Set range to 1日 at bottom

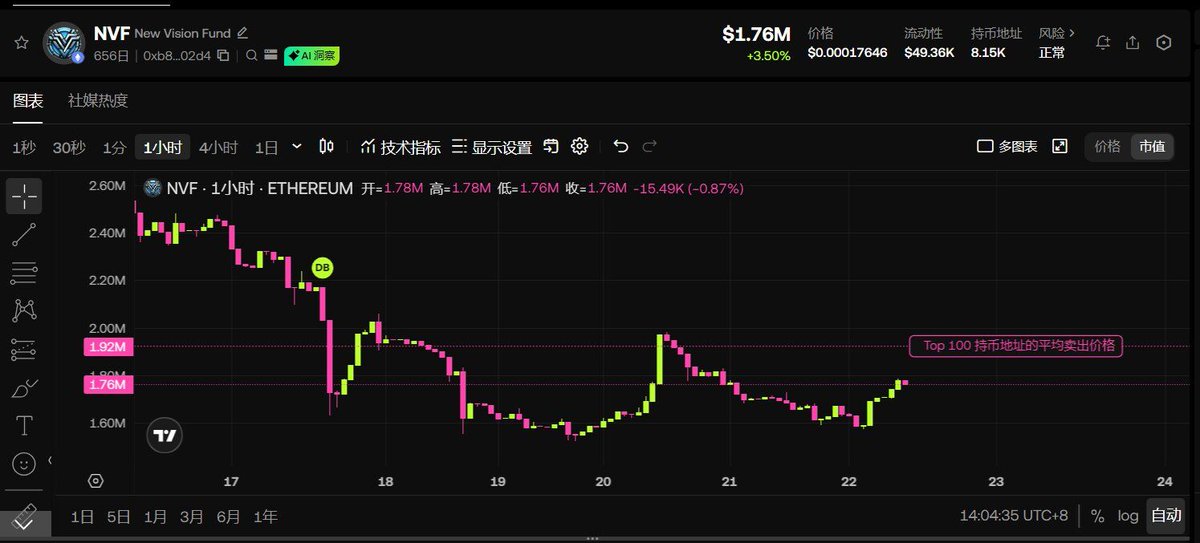tap(82, 517)
